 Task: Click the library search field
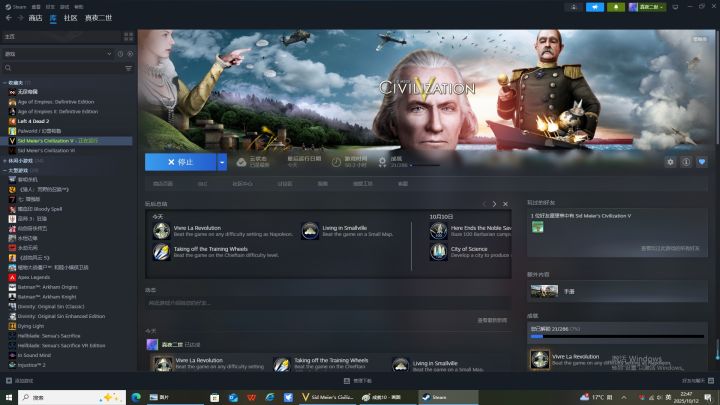pyautogui.click(x=62, y=68)
